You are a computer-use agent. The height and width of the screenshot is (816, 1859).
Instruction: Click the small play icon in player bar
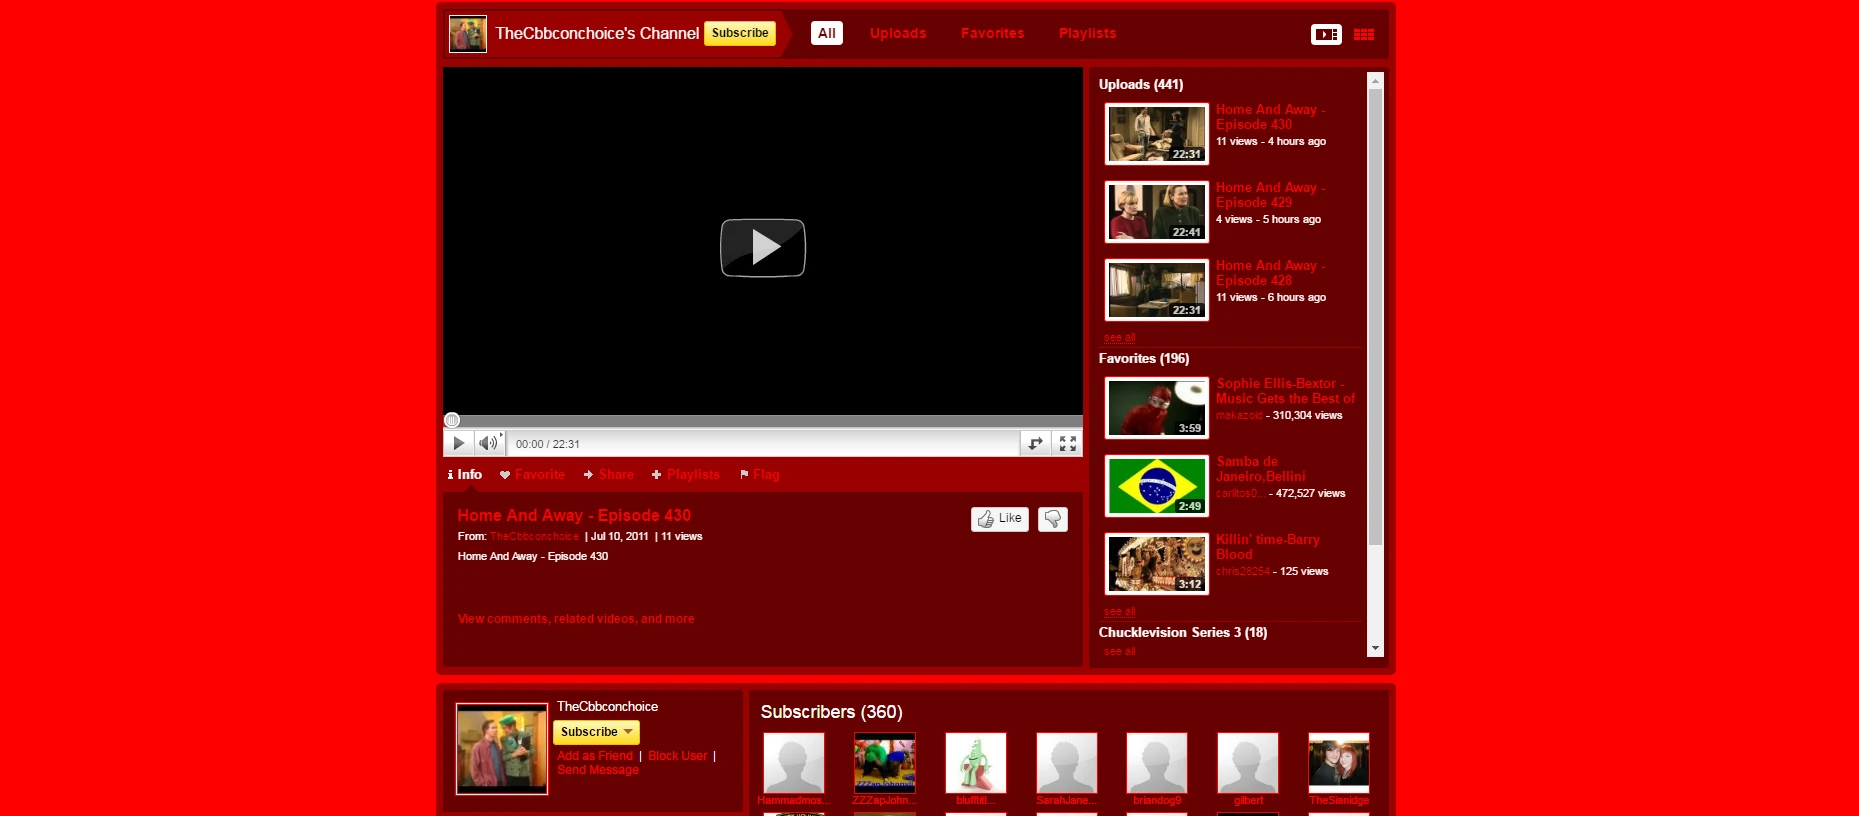[x=458, y=443]
